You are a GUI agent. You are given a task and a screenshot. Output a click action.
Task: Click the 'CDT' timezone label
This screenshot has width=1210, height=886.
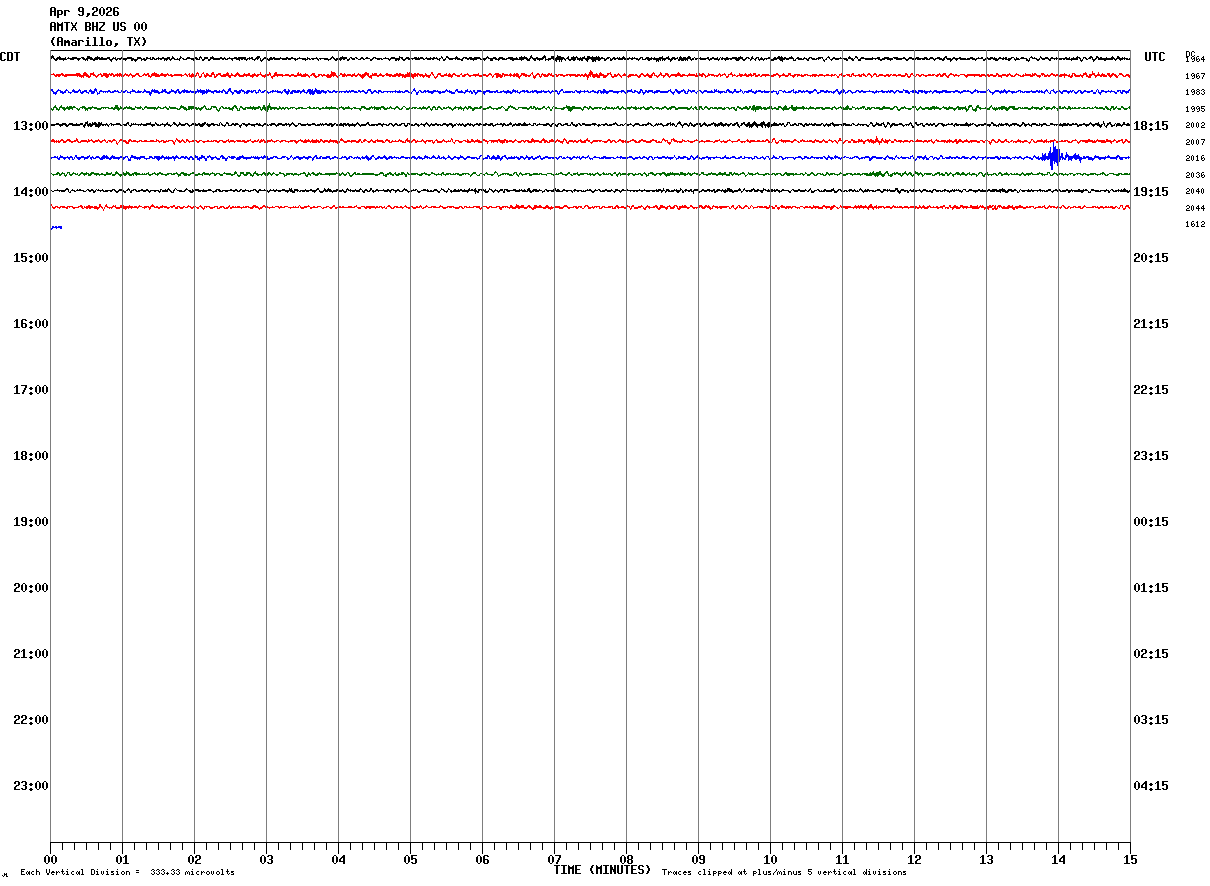tap(10, 57)
